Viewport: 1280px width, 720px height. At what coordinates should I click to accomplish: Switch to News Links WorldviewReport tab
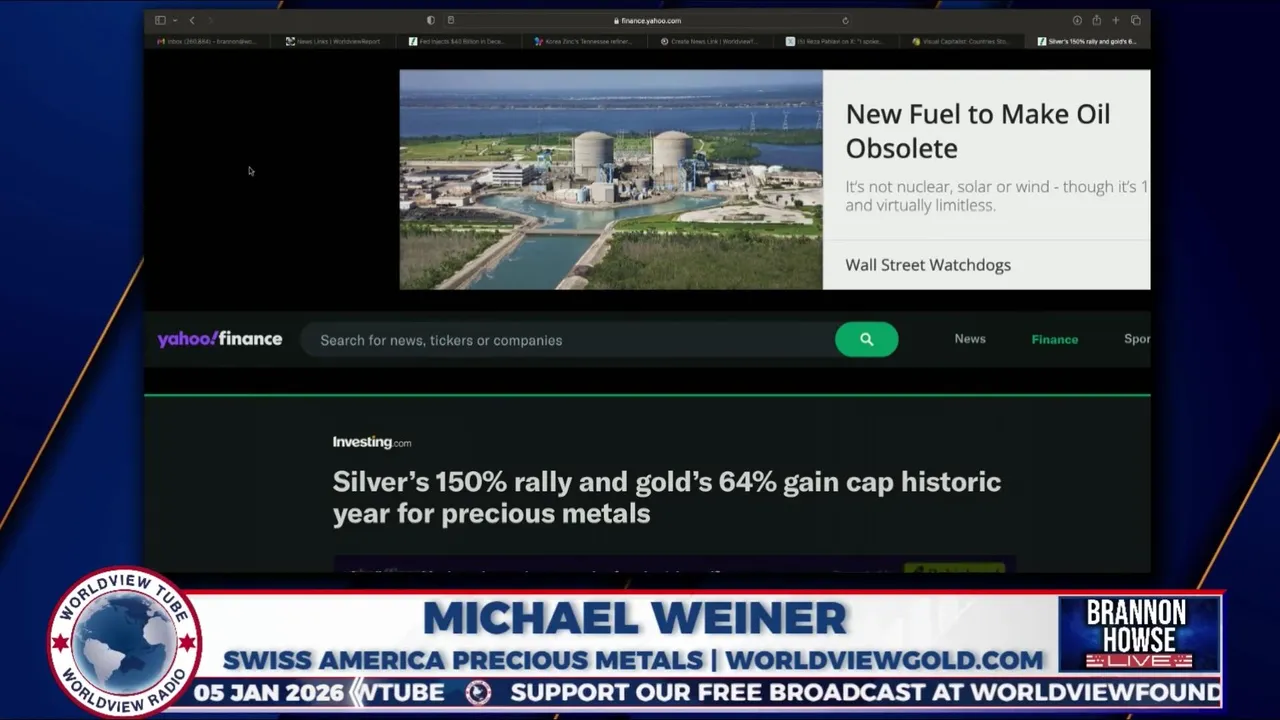333,41
